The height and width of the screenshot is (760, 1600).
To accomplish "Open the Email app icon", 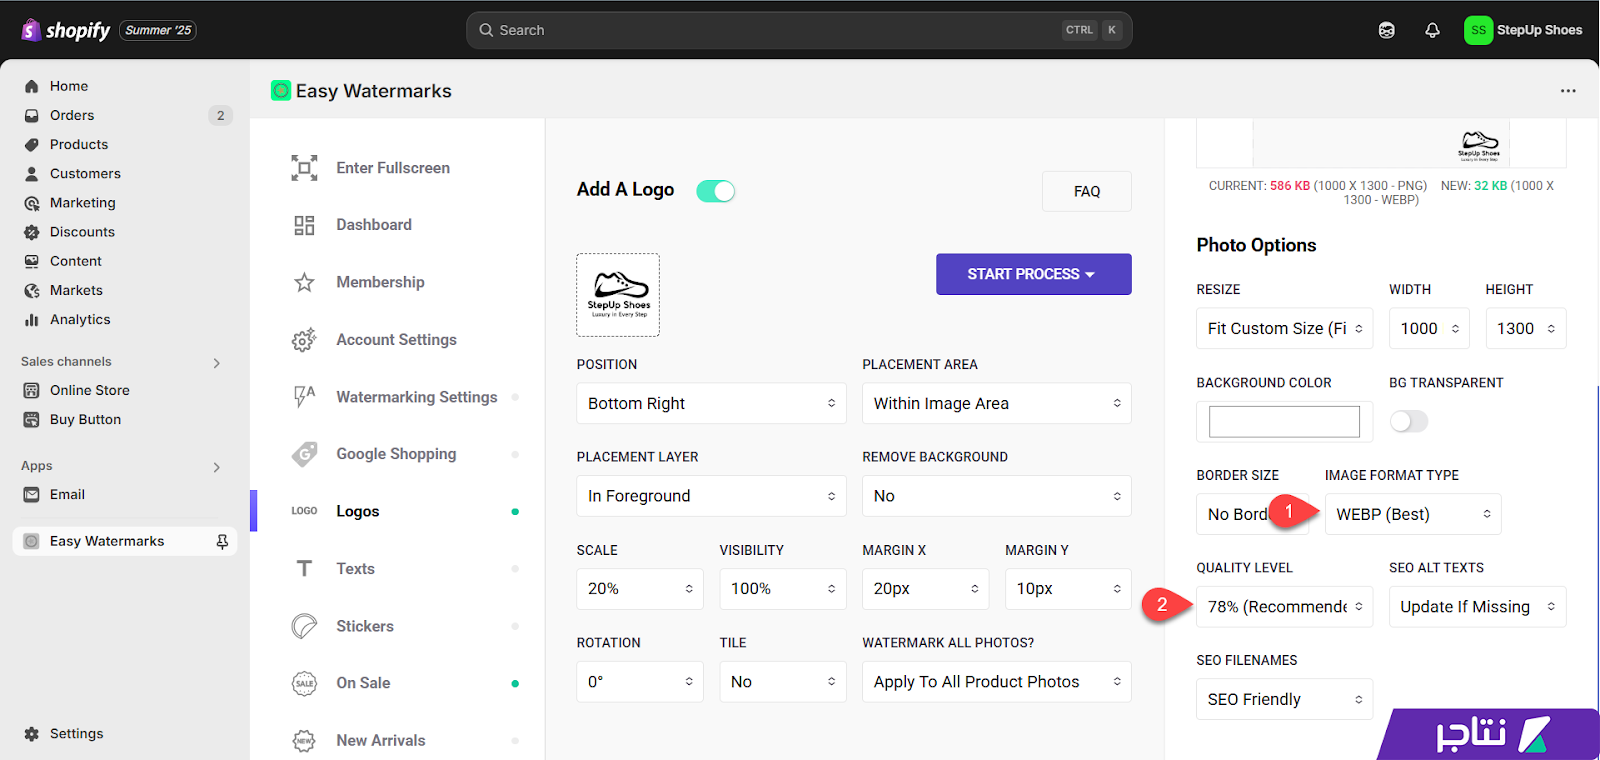I will (31, 494).
